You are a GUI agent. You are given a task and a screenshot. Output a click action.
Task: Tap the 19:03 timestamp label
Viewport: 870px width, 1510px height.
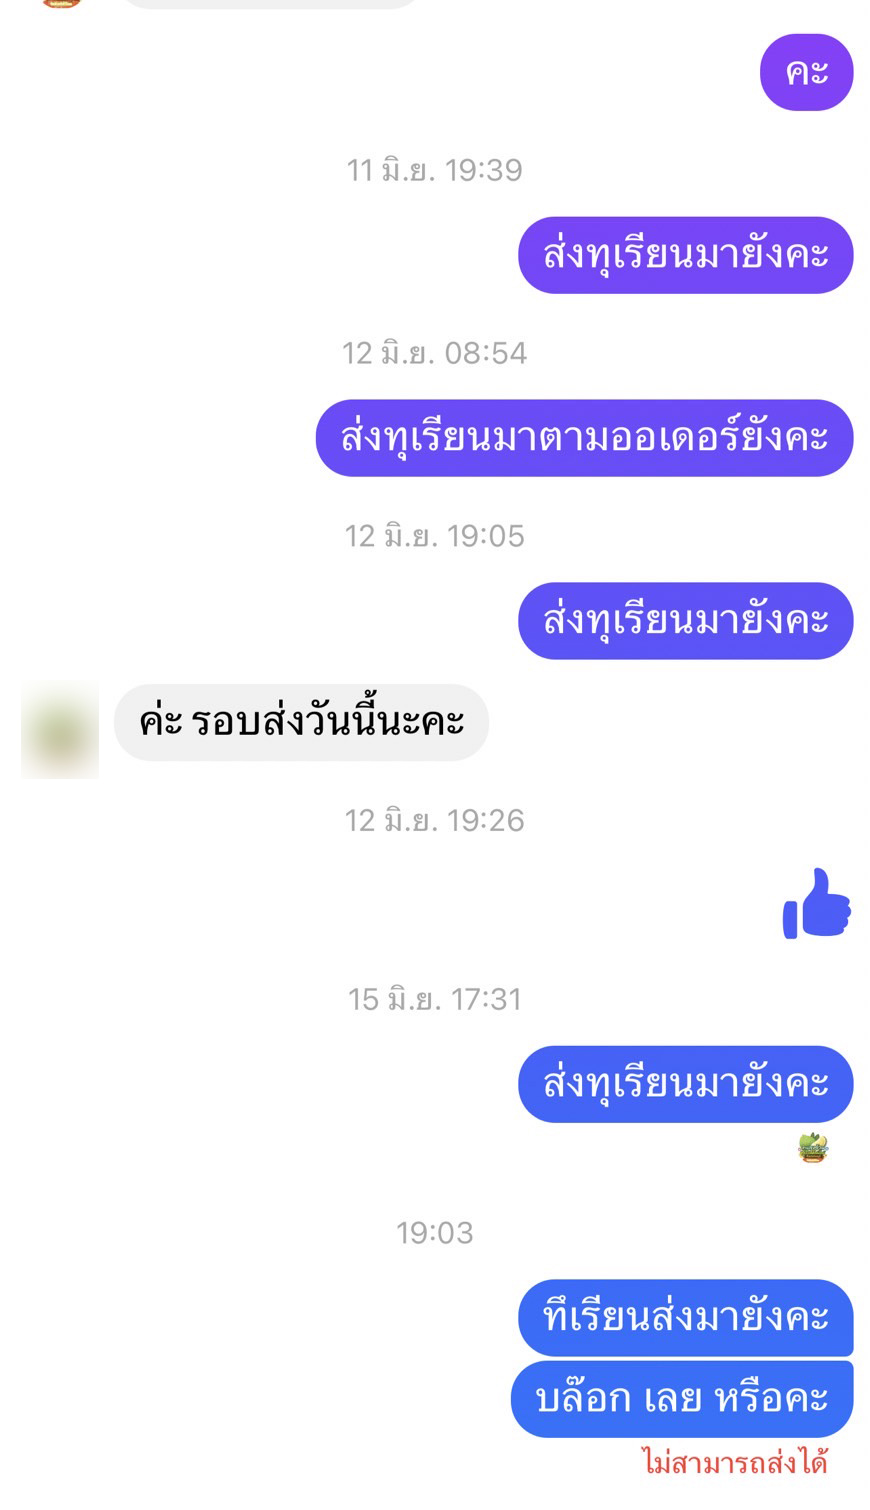tap(435, 1232)
